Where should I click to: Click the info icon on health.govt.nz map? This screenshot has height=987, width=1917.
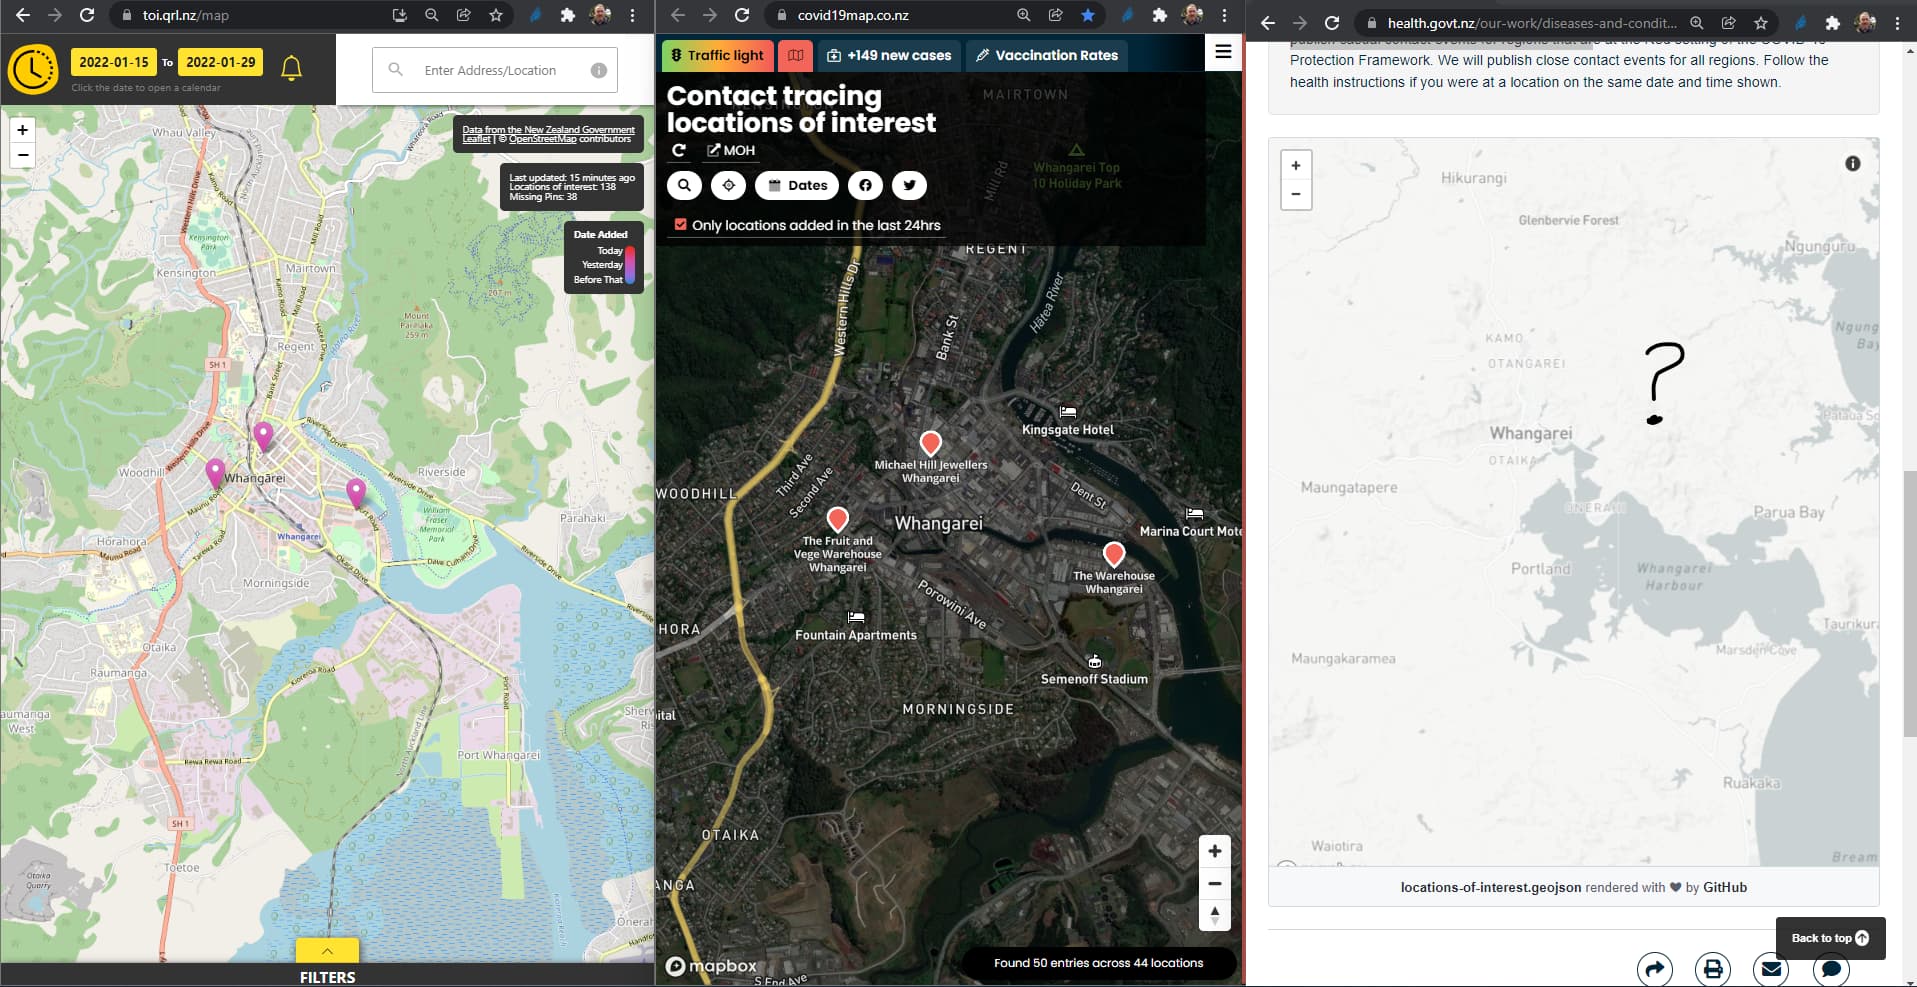pos(1852,164)
